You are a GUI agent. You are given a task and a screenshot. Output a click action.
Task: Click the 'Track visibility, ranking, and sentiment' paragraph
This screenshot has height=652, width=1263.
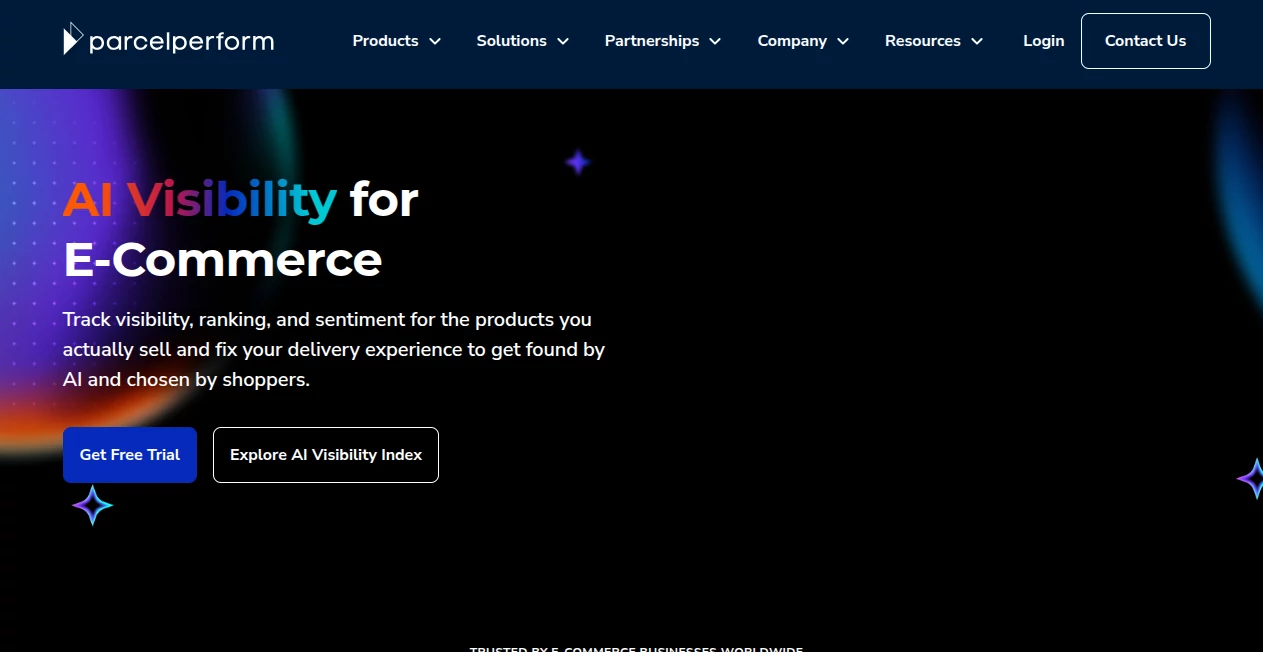[x=334, y=350]
